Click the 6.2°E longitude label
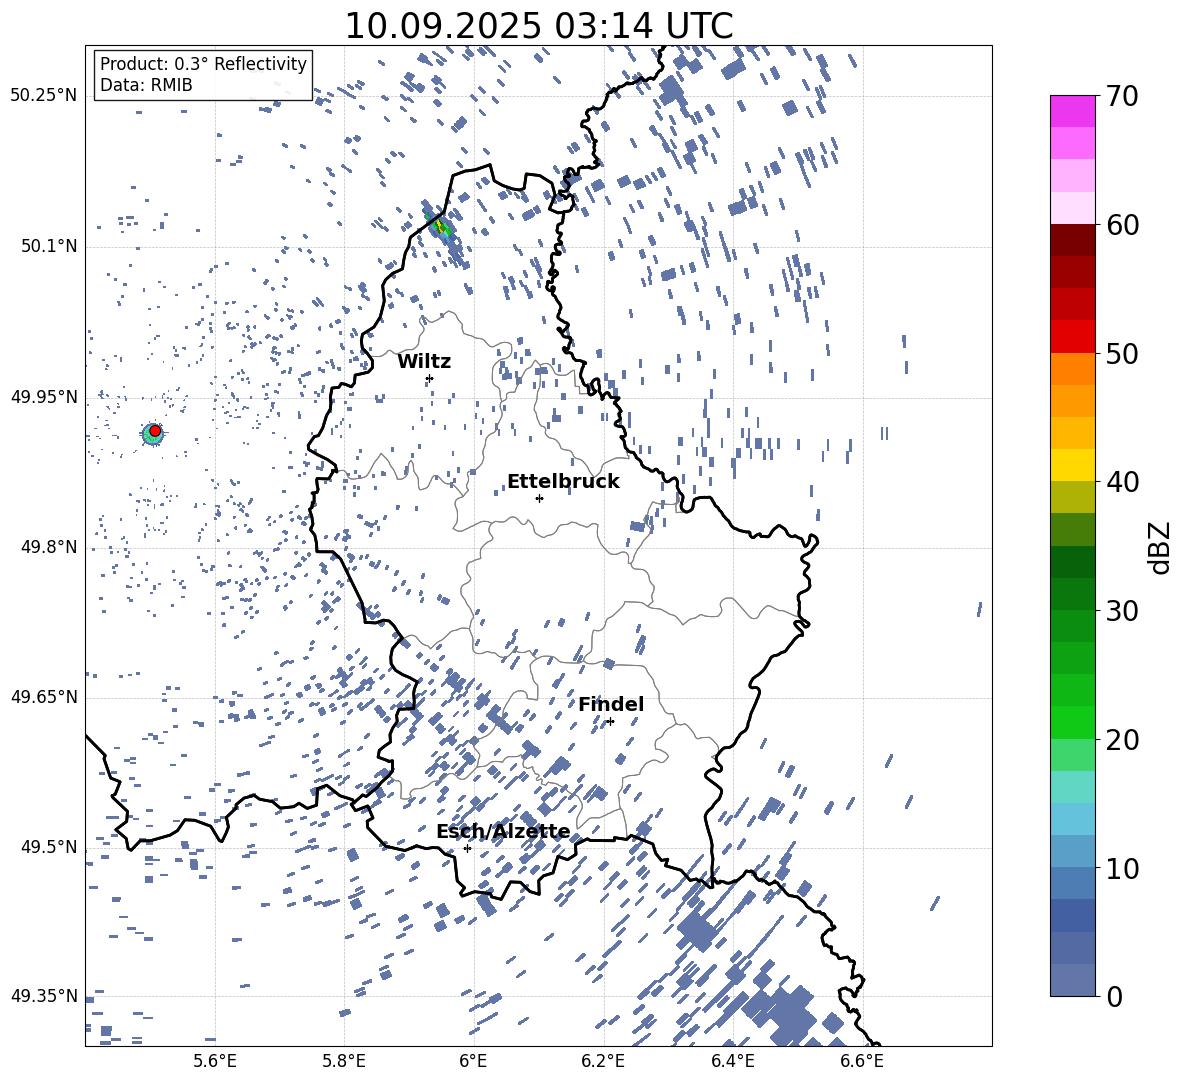 click(x=603, y=1061)
